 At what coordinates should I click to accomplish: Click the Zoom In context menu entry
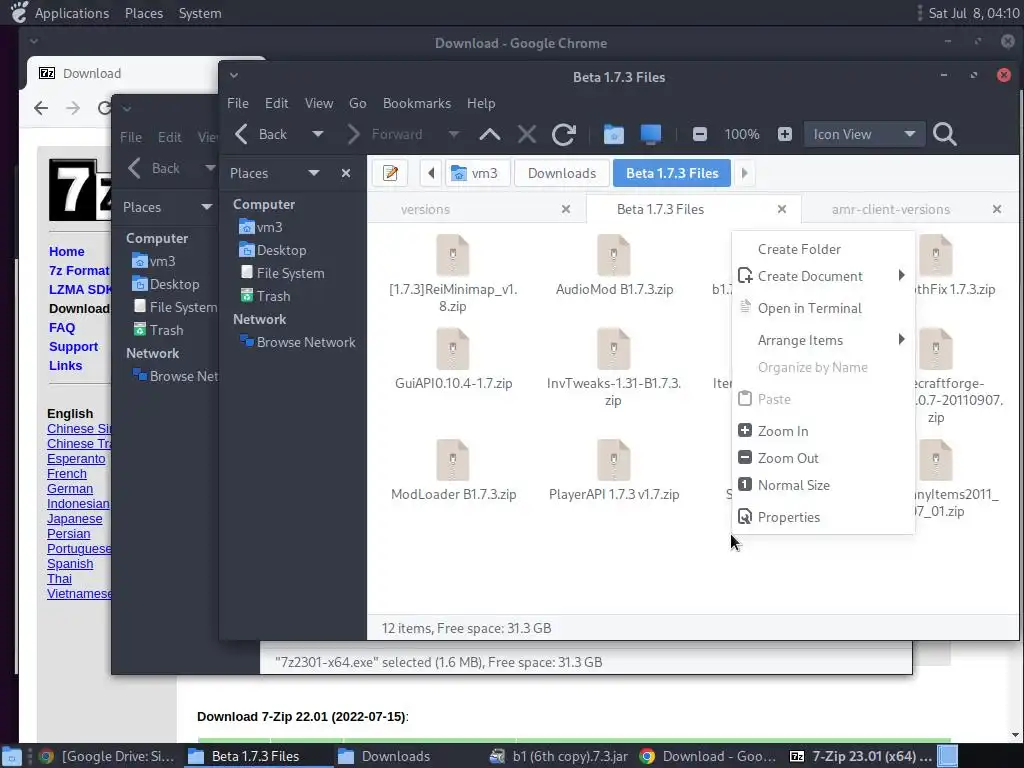tap(823, 431)
